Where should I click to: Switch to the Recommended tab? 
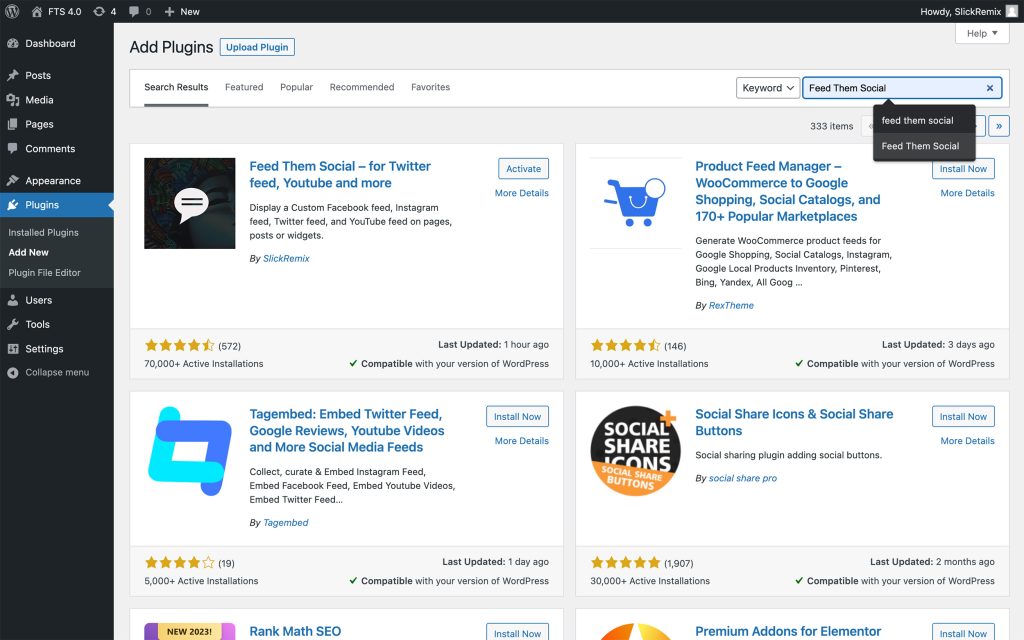(362, 87)
